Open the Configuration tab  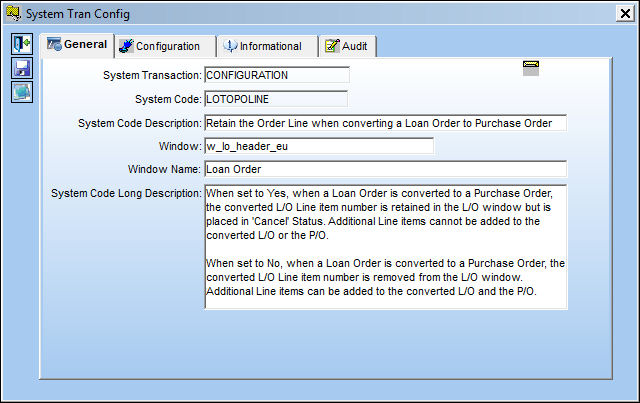[x=165, y=46]
